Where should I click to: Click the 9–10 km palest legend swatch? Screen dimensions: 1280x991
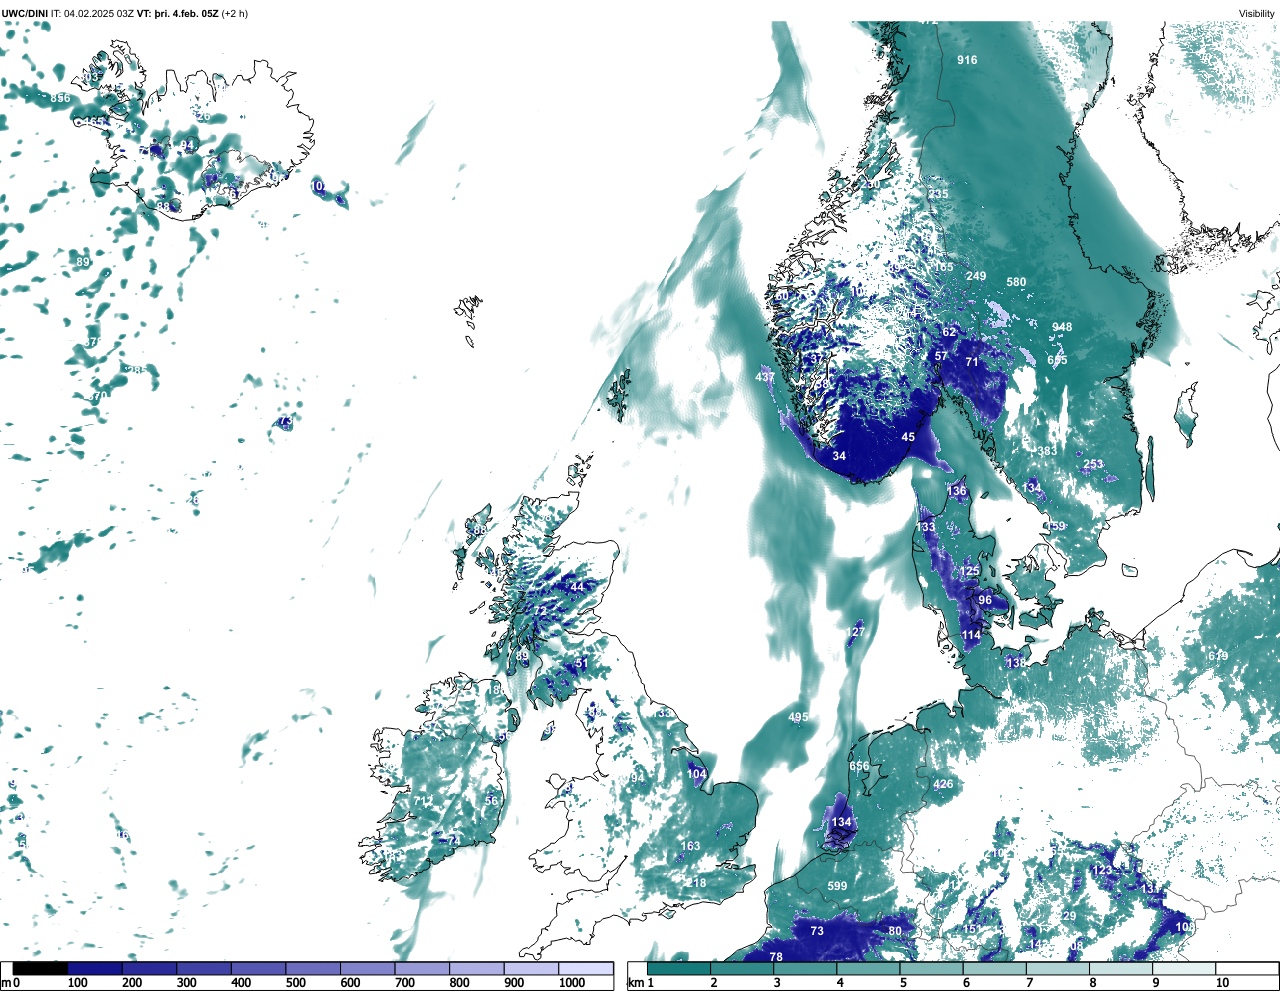(x=1185, y=968)
